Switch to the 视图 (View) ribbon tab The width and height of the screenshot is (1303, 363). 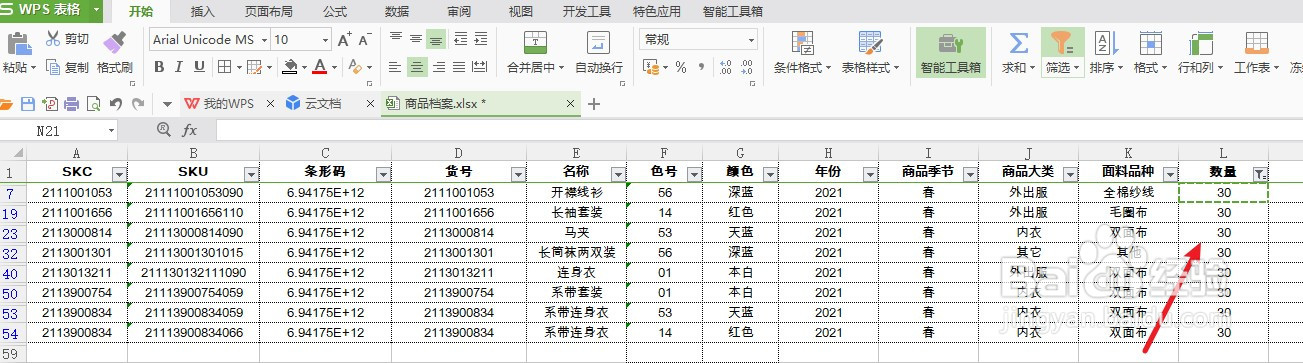click(x=520, y=12)
